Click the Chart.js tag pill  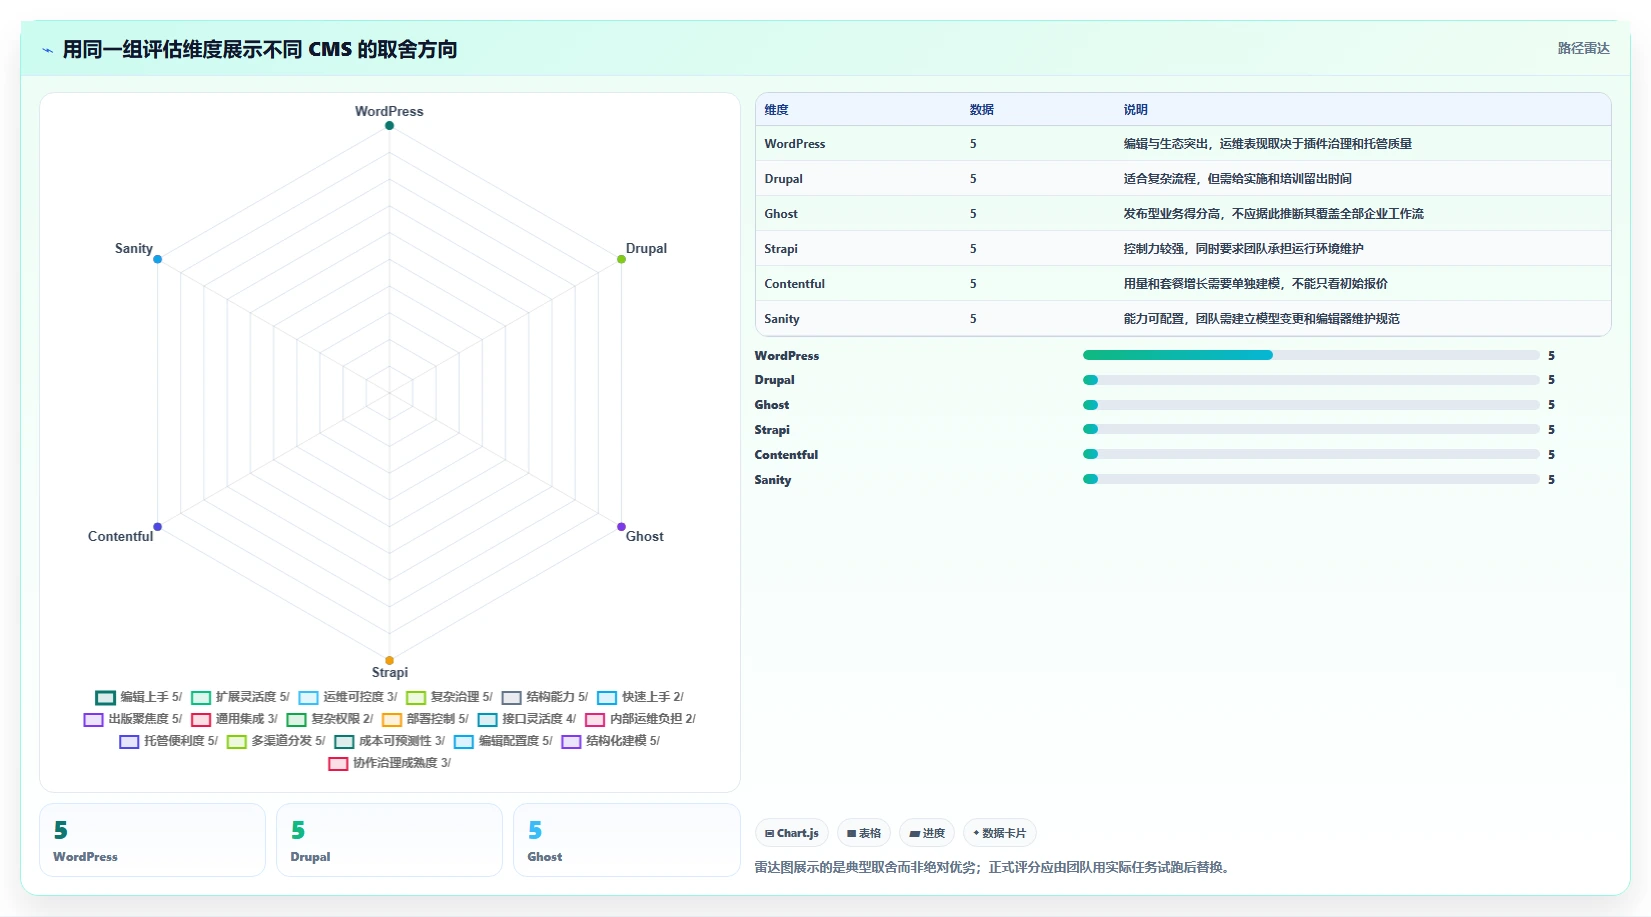[x=792, y=833]
